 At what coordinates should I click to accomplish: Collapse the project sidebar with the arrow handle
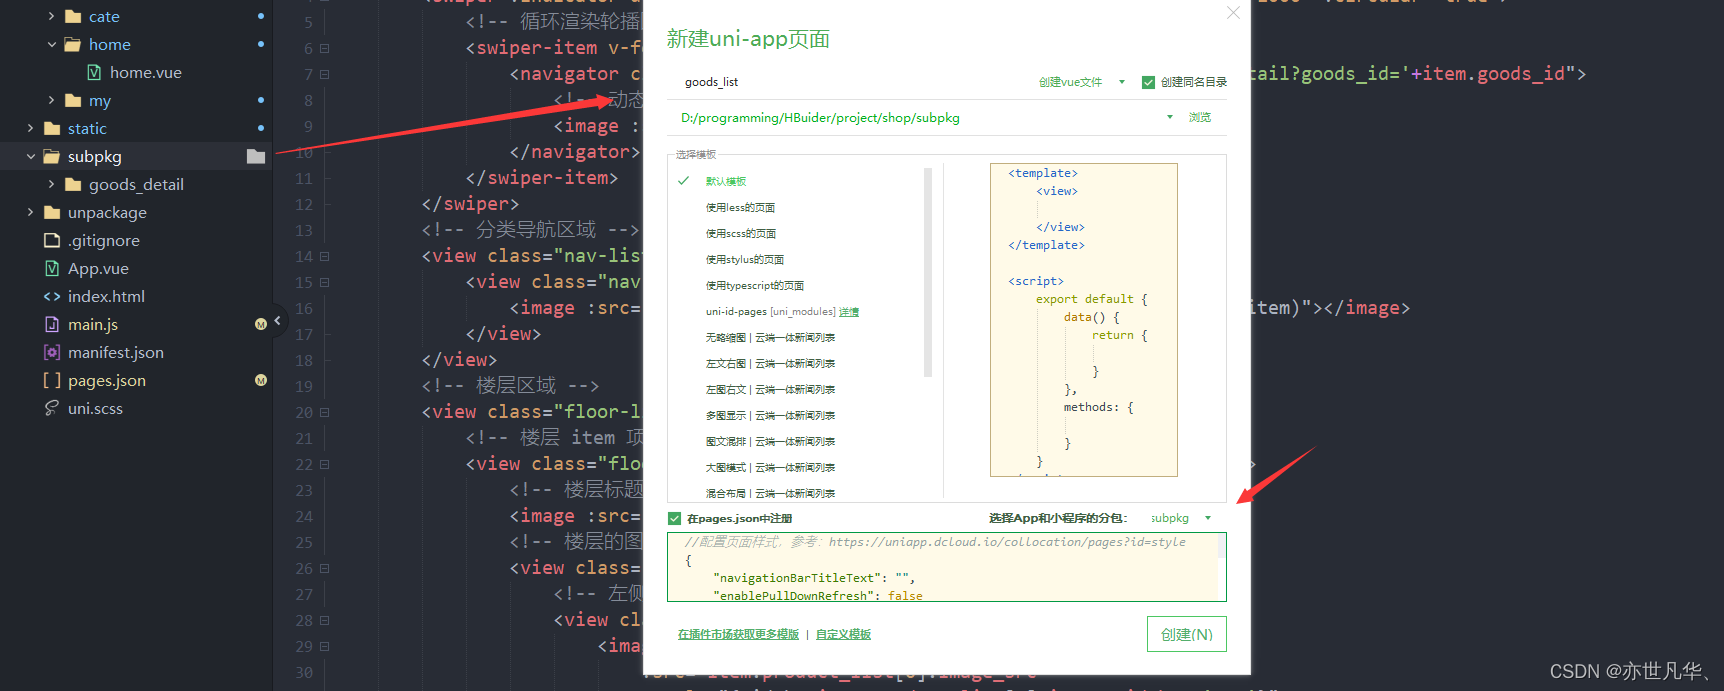(x=277, y=321)
